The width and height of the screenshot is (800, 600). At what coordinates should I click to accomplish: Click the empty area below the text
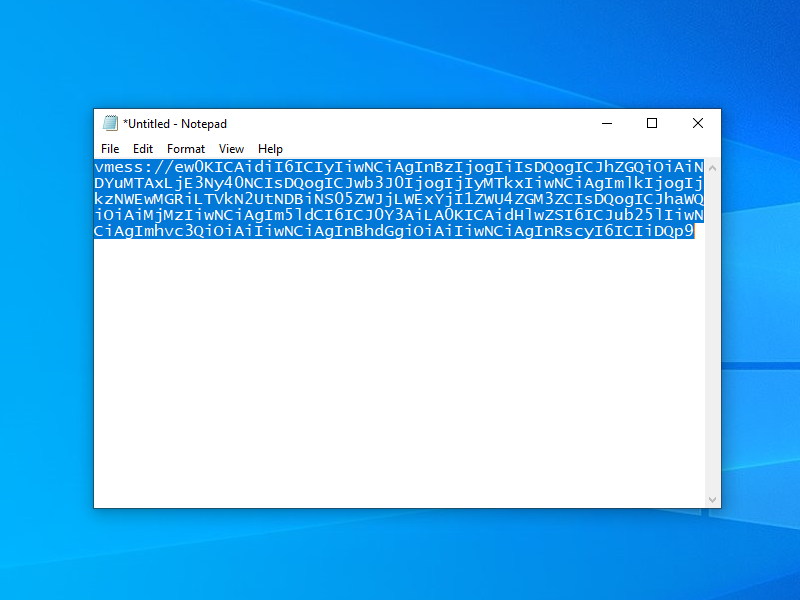tap(400, 380)
